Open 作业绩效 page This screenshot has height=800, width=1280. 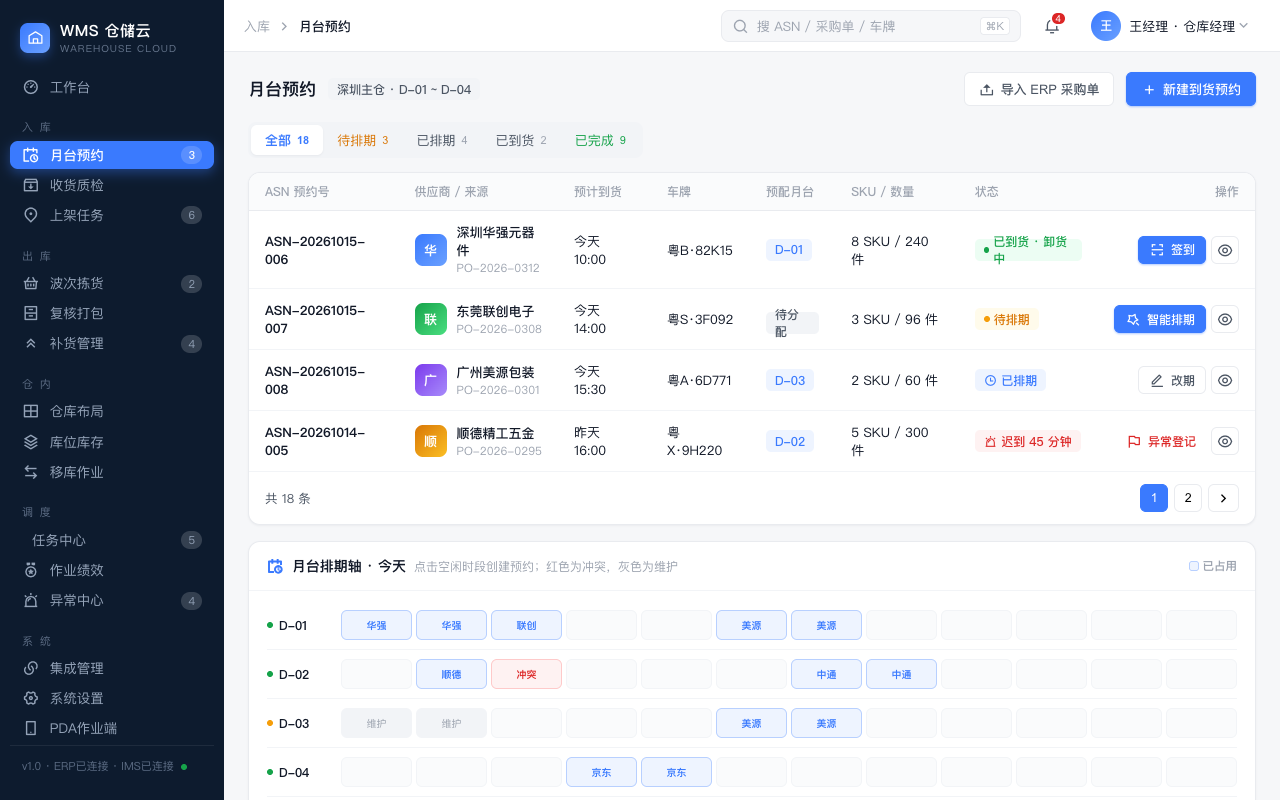(112, 570)
